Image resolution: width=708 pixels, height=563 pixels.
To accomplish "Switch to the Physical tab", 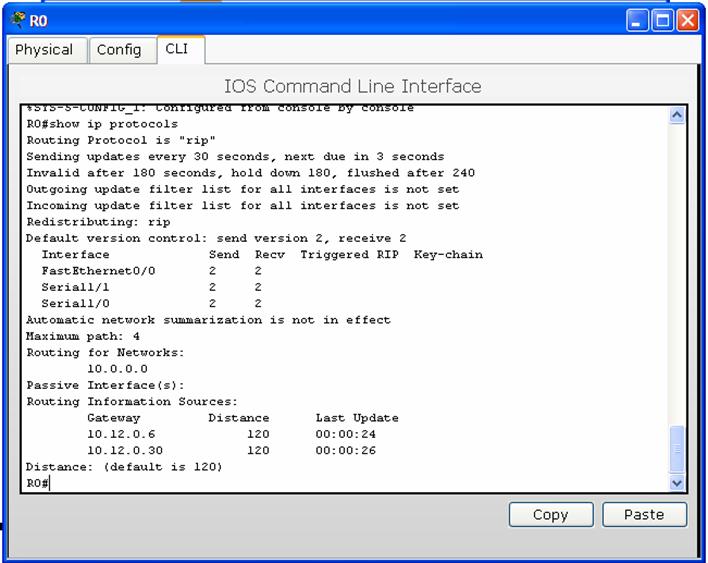I will tap(44, 50).
